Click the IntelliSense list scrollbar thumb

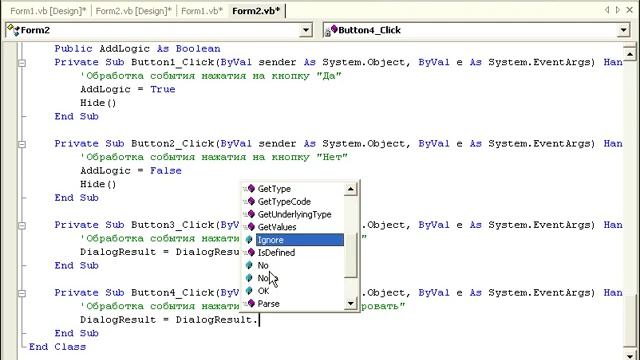(351, 256)
